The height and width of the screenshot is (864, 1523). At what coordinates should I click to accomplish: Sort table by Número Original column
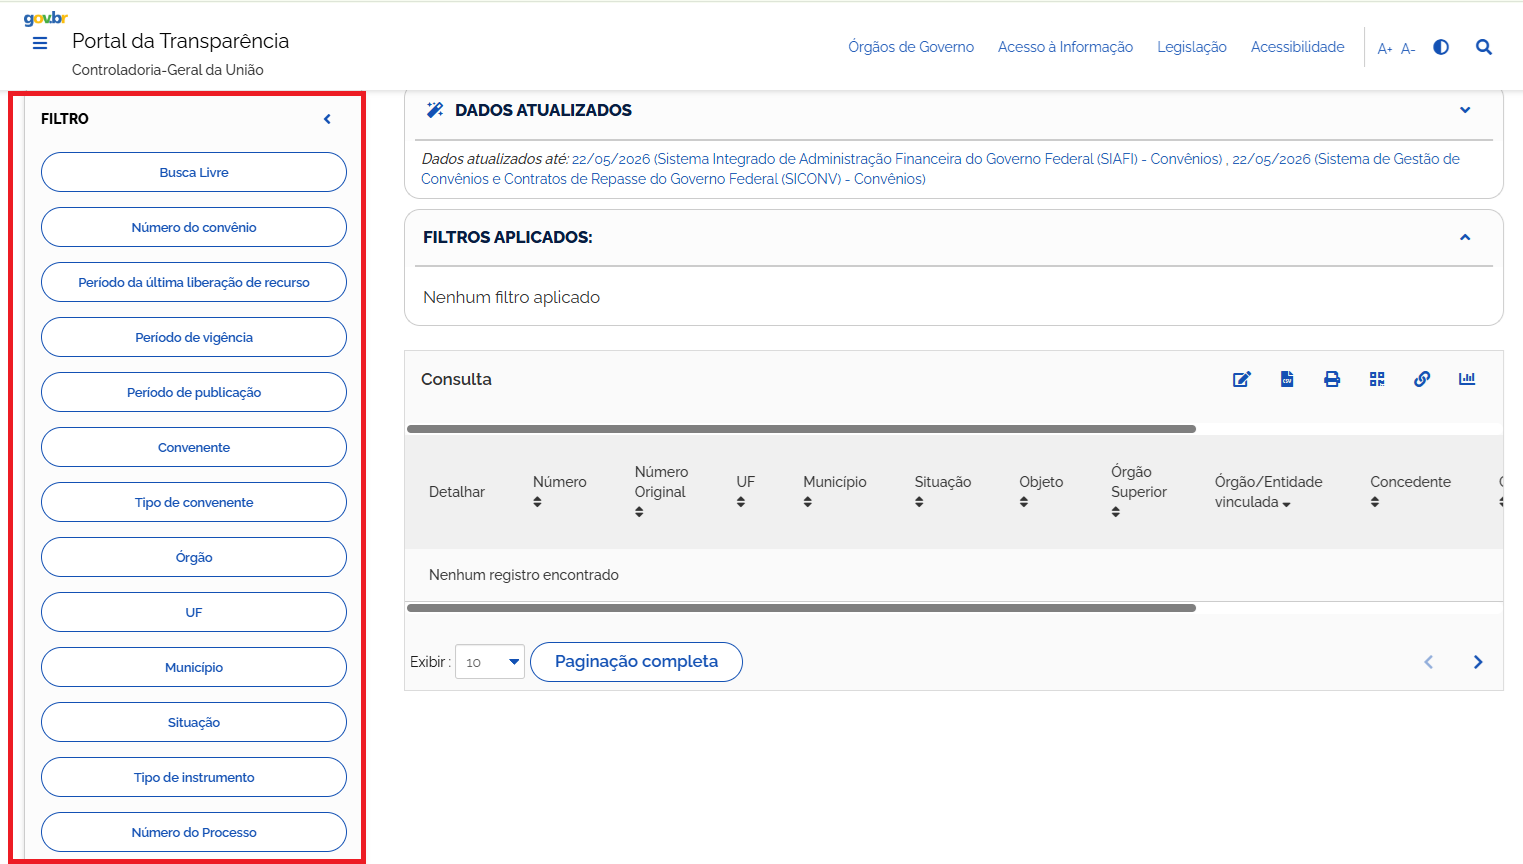(639, 512)
